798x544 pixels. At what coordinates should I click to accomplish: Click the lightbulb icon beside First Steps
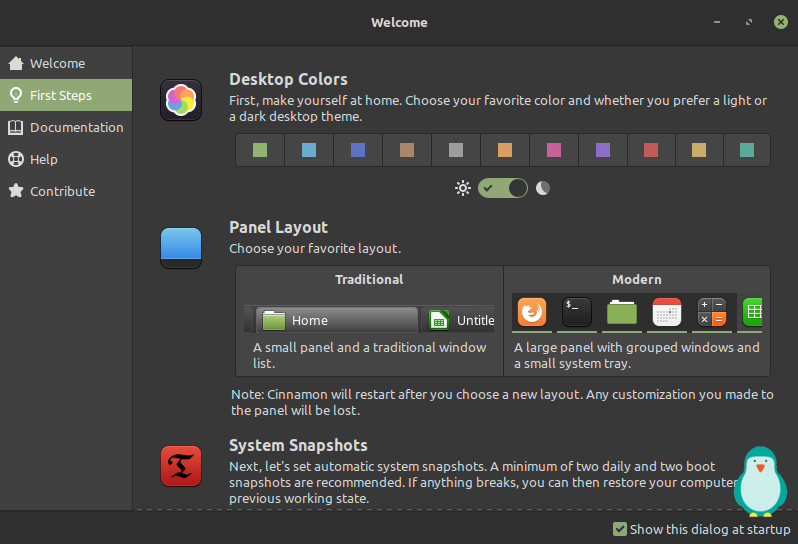tap(16, 95)
